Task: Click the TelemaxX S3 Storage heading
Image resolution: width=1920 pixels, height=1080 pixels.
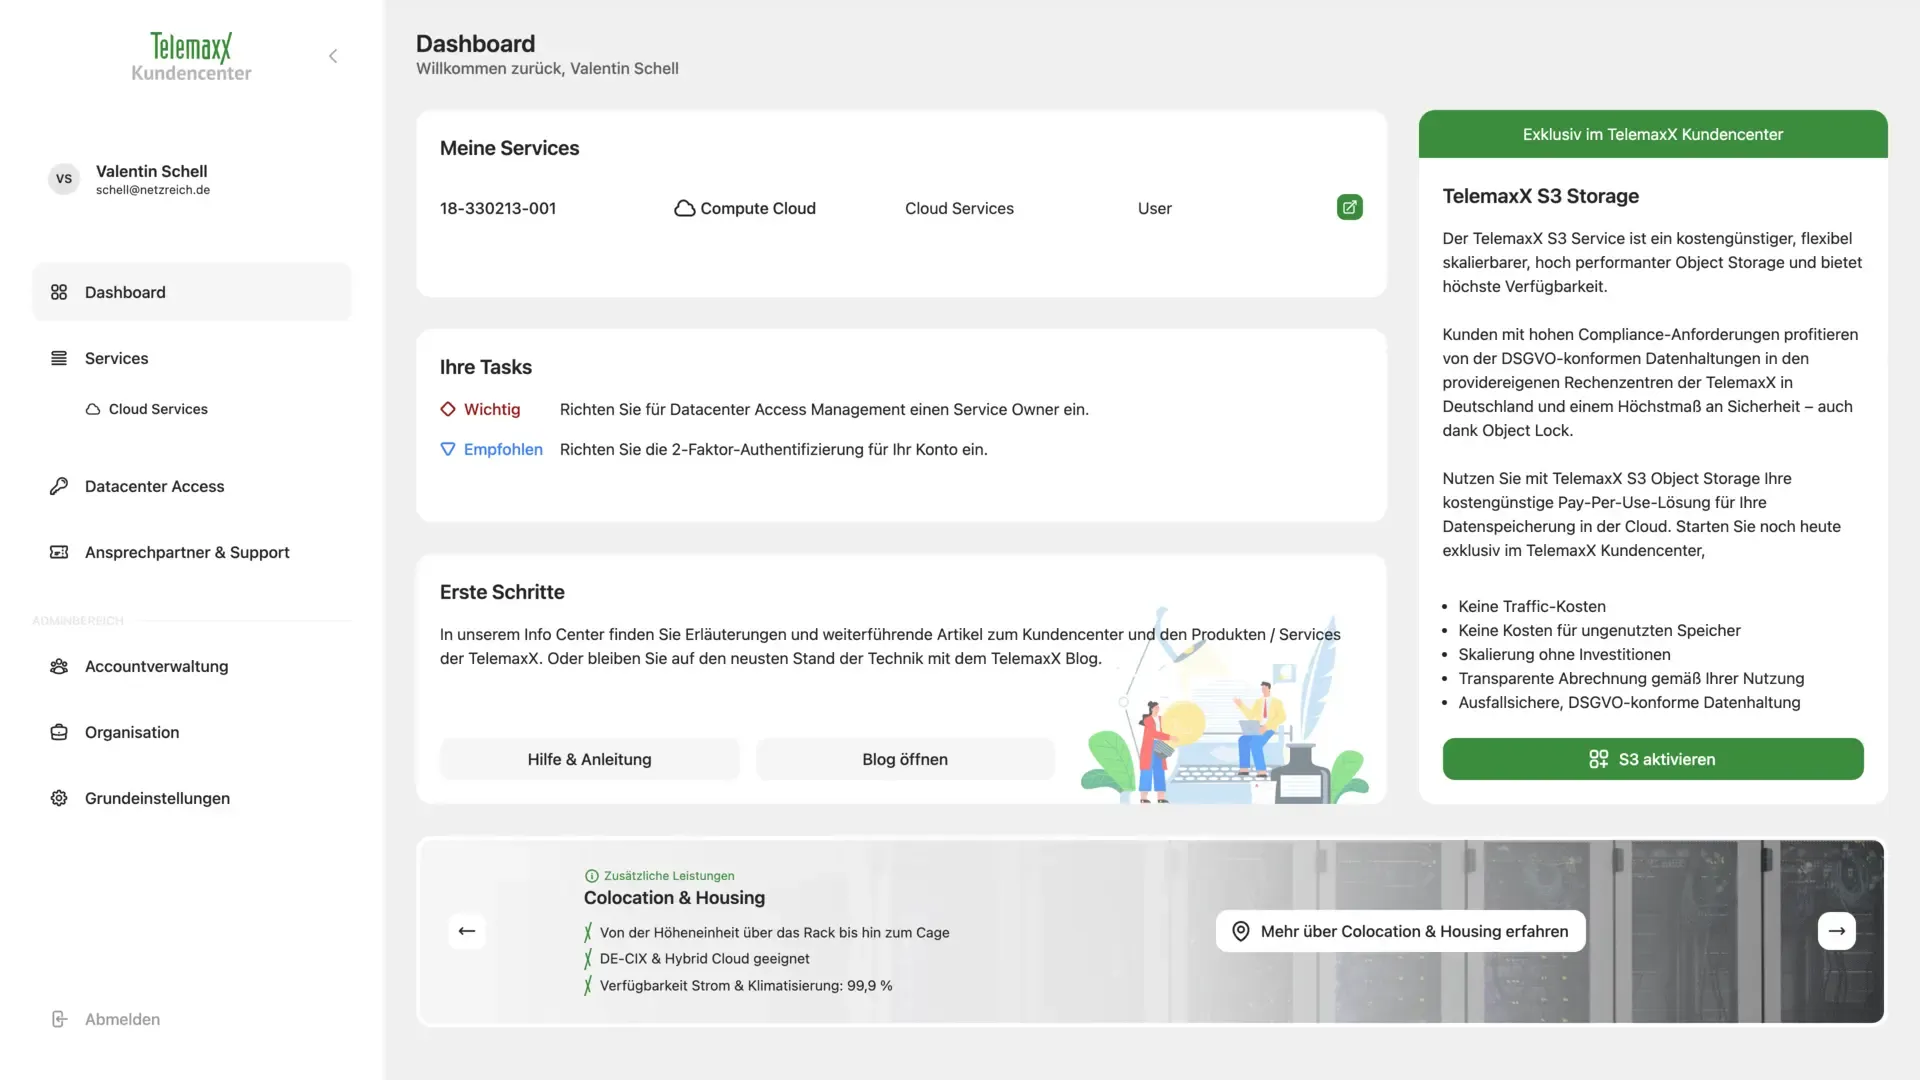Action: click(x=1540, y=196)
